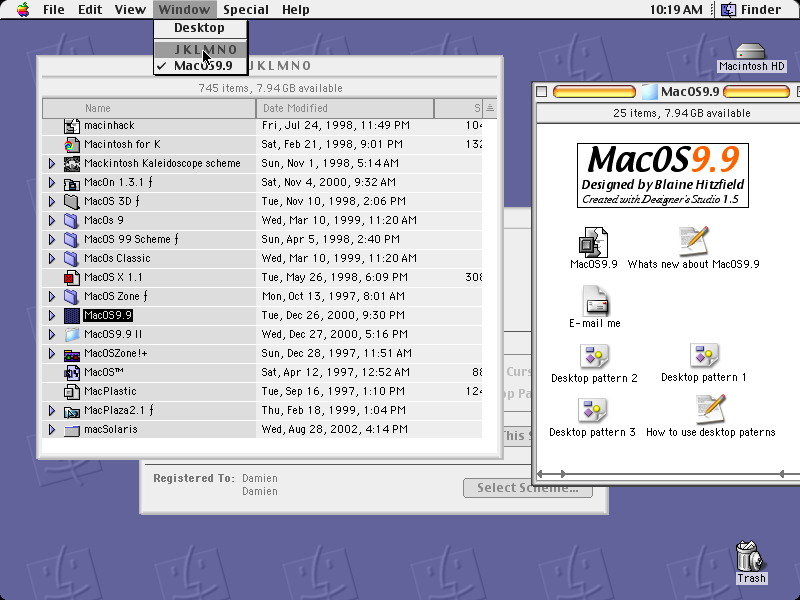Image resolution: width=800 pixels, height=600 pixels.
Task: Click the MacOS 99 Scheme ƒ folder icon
Action: pyautogui.click(x=71, y=239)
